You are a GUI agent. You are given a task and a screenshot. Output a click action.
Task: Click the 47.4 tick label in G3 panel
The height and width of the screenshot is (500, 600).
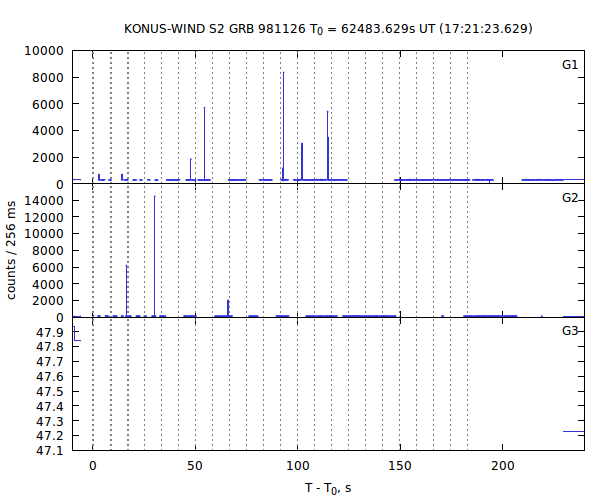point(50,406)
